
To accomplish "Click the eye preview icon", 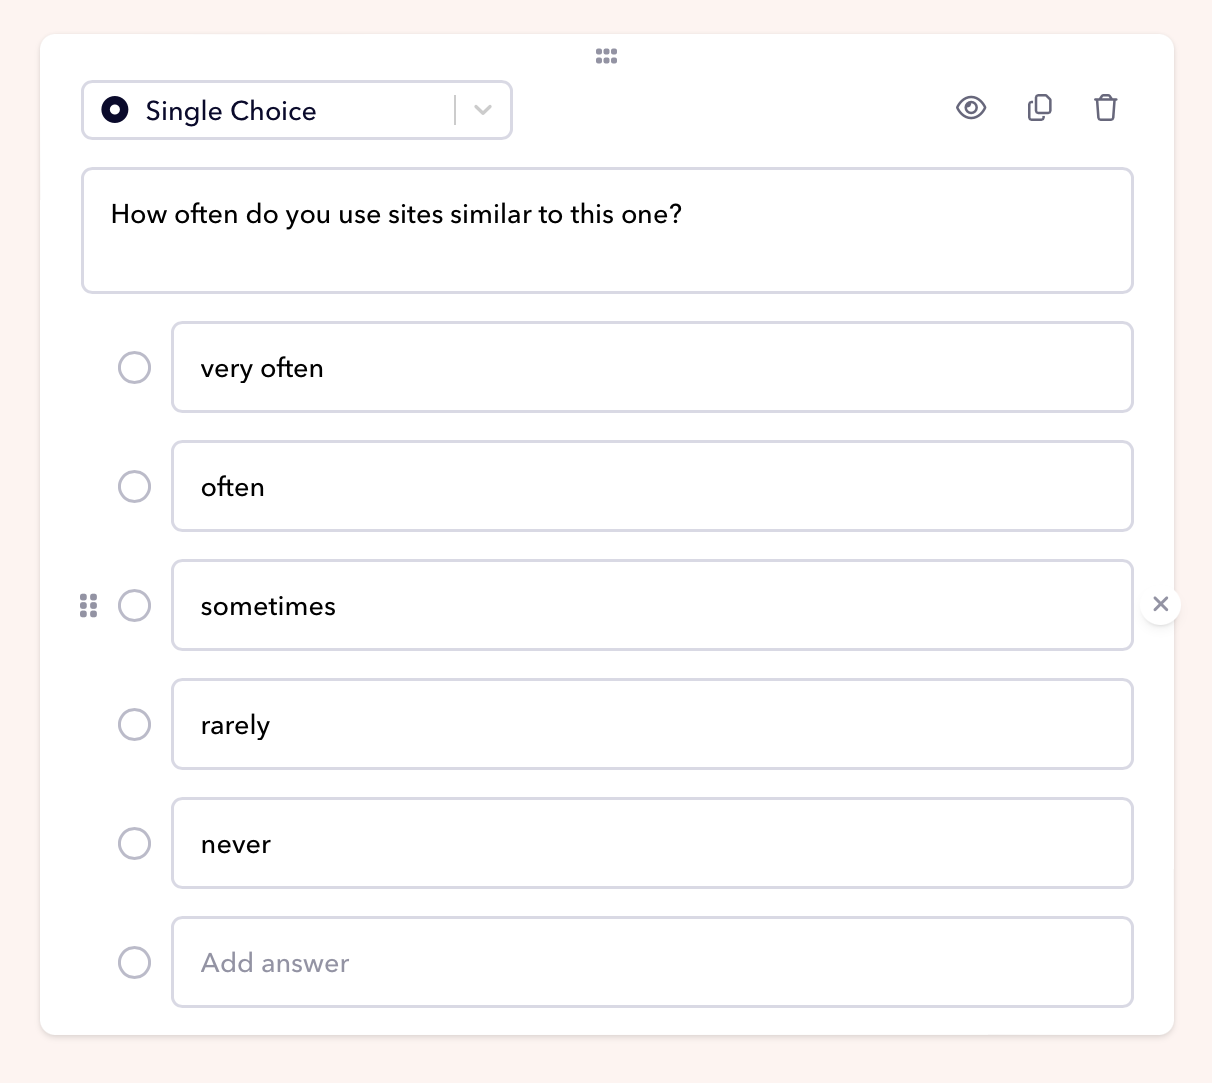I will [x=971, y=108].
